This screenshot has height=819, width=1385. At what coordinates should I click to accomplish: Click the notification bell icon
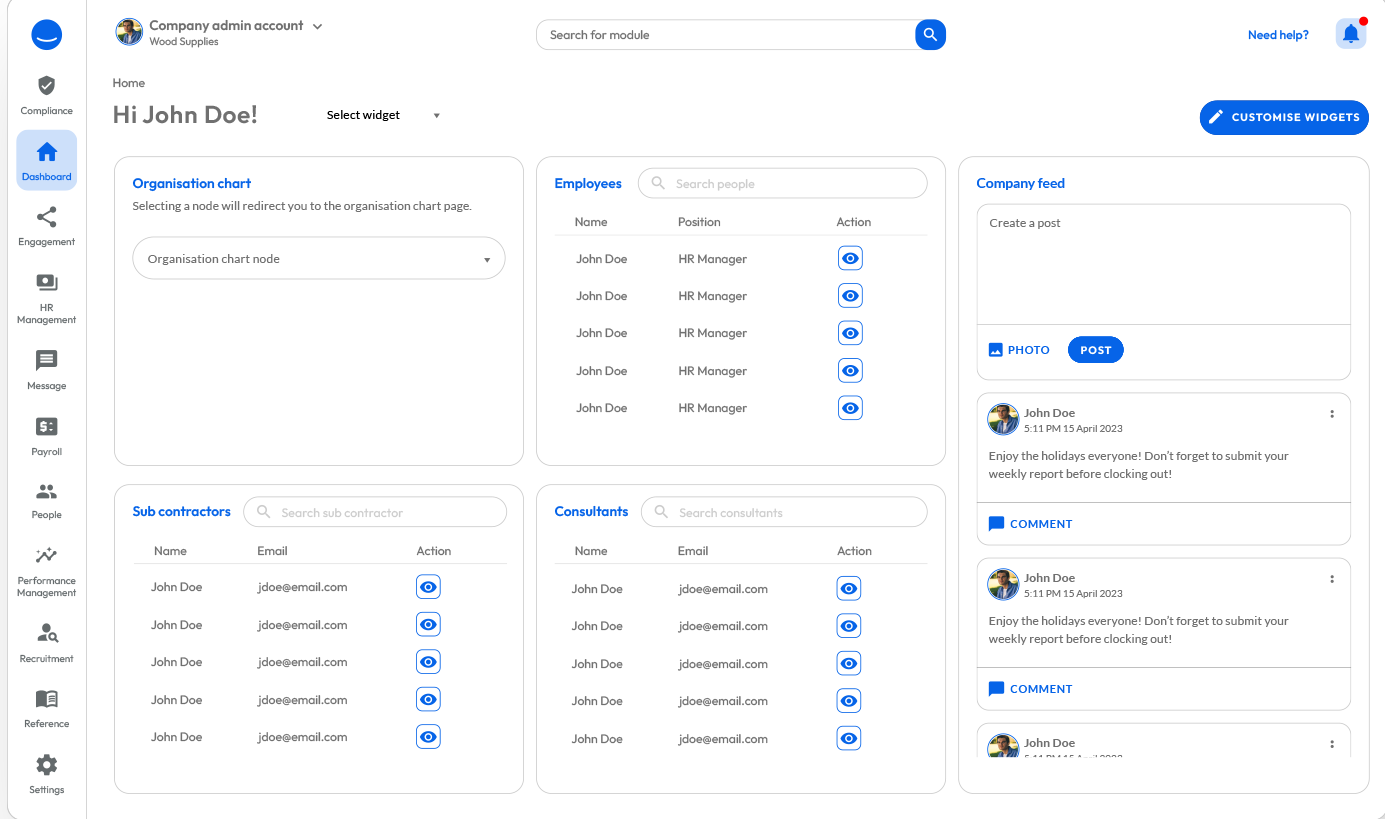tap(1351, 34)
